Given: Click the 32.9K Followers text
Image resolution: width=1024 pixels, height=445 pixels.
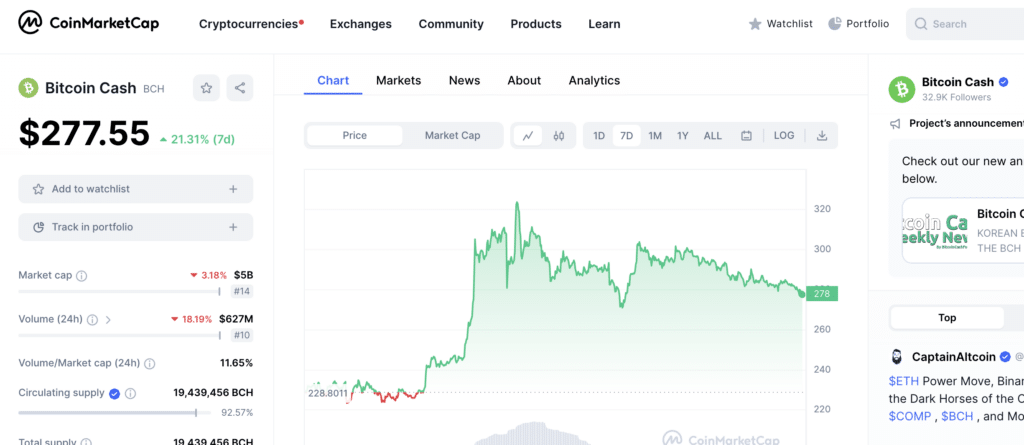Looking at the screenshot, I should (957, 97).
